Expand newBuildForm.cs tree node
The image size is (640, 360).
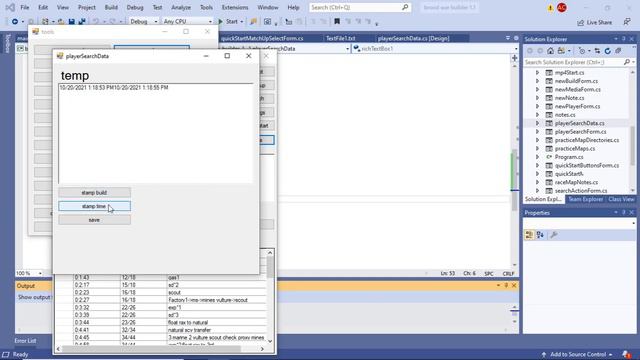538,81
